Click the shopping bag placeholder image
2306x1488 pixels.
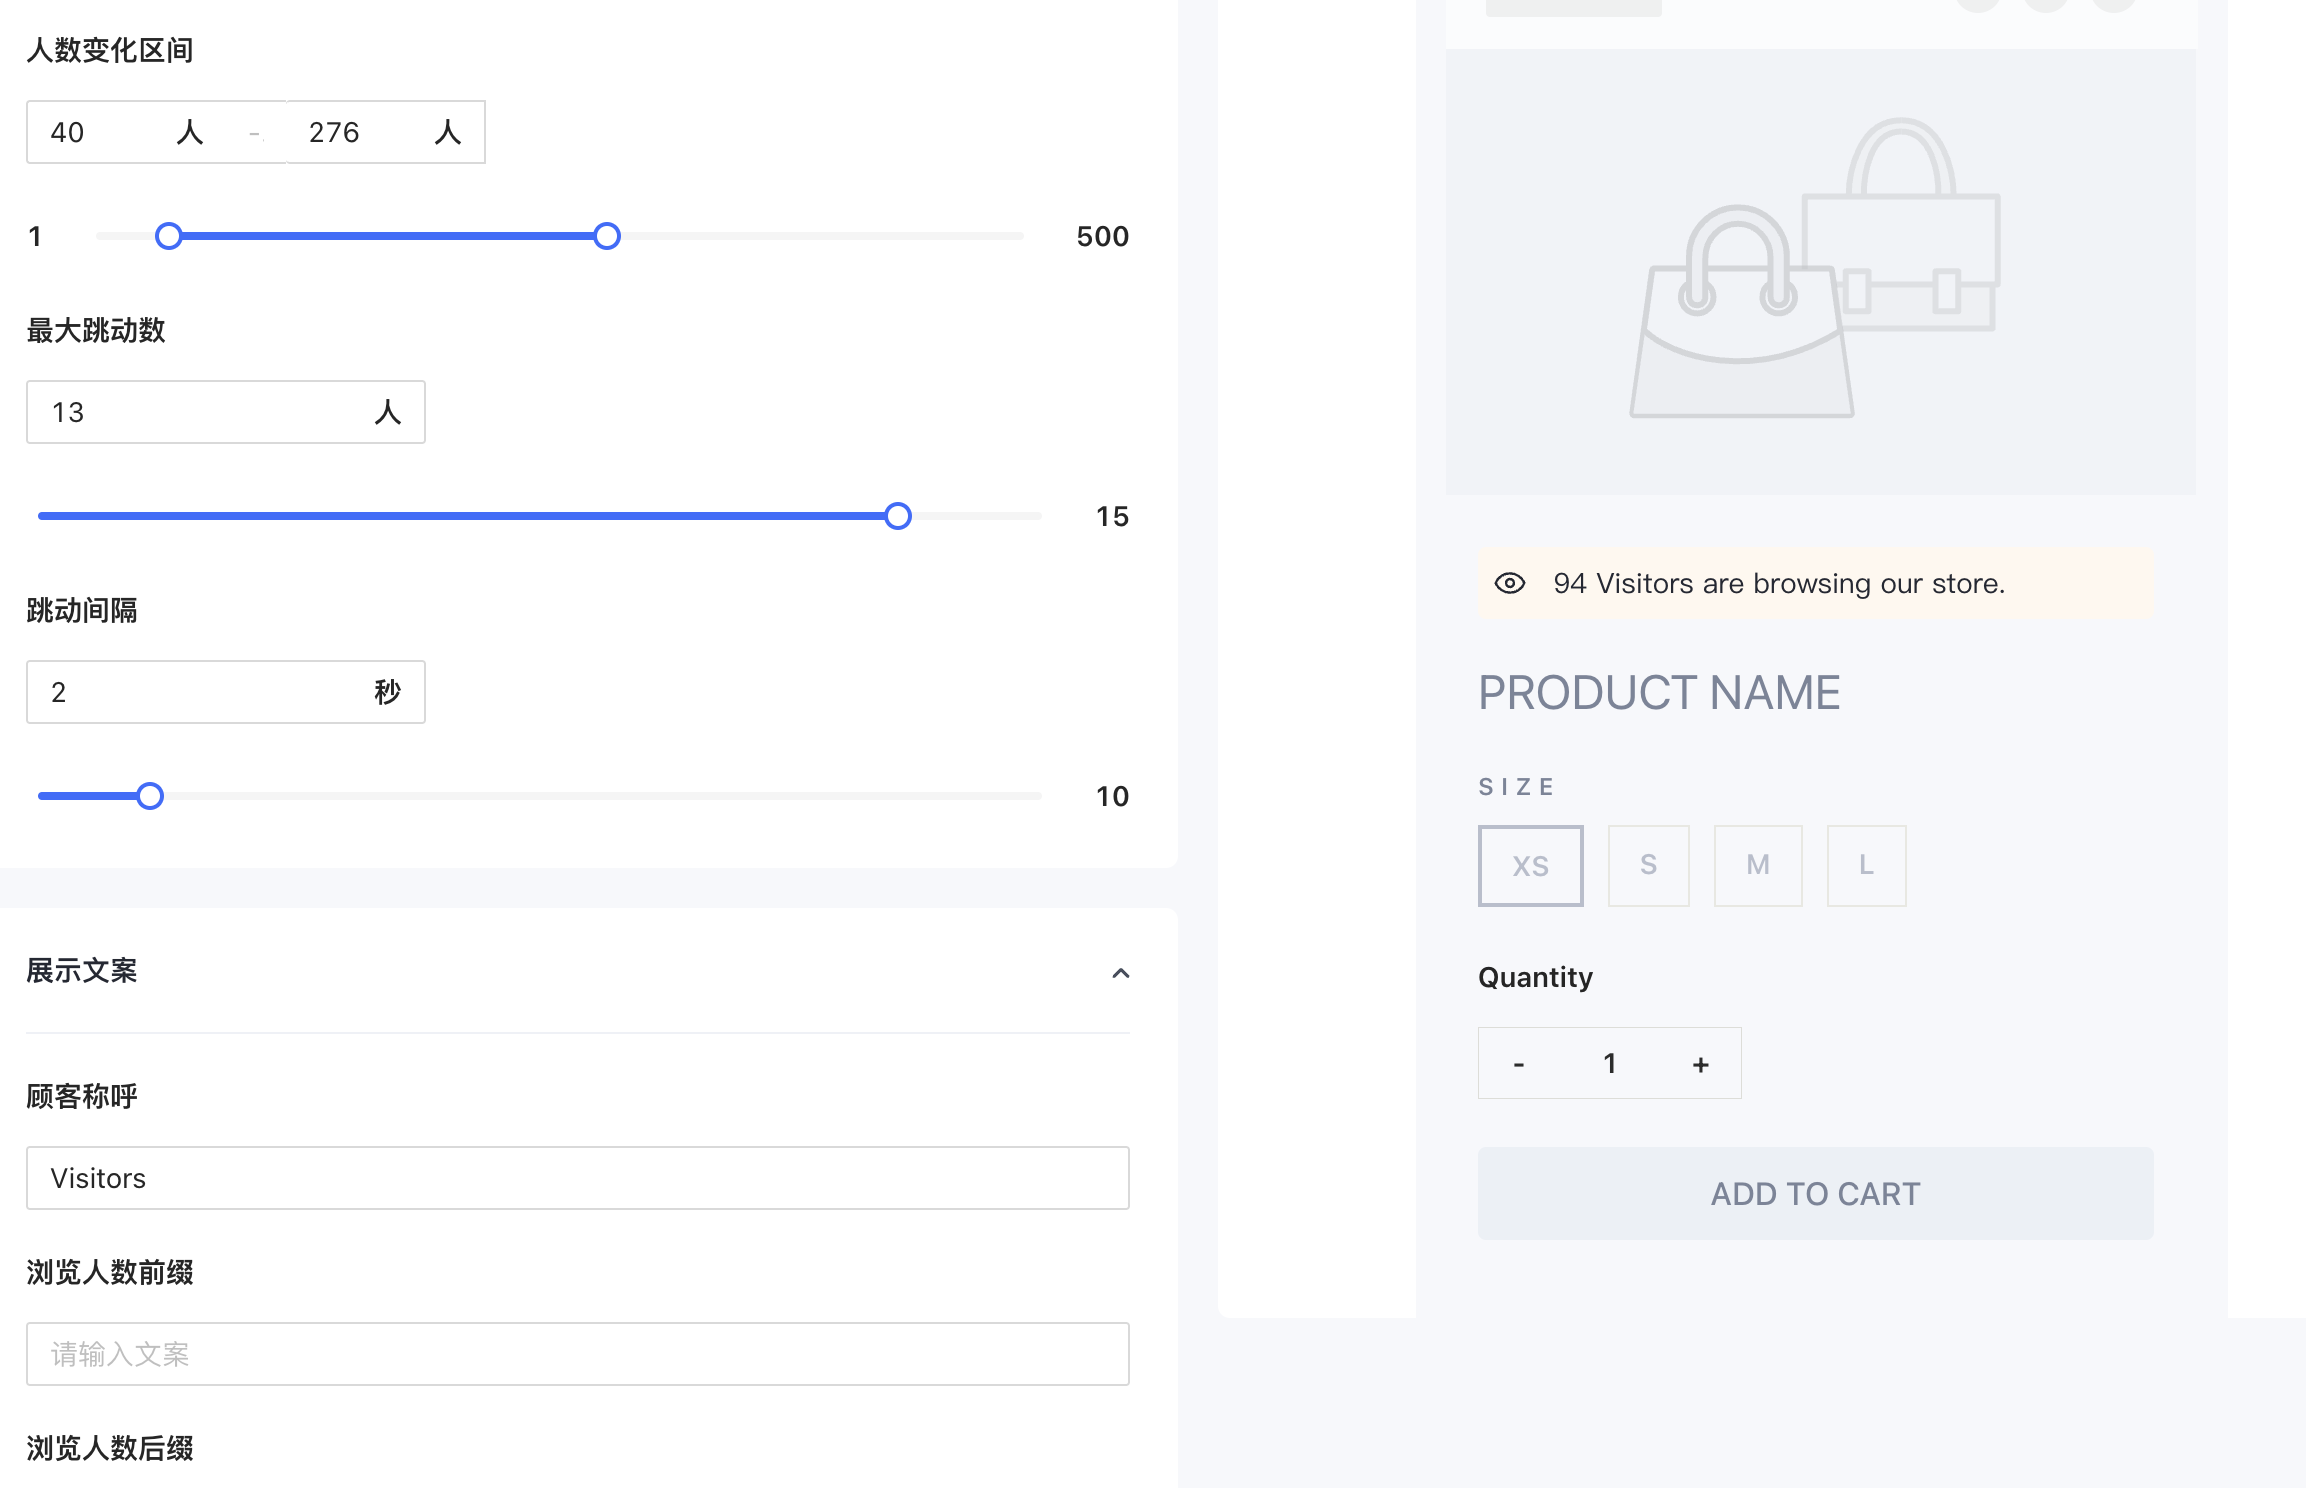[1818, 270]
